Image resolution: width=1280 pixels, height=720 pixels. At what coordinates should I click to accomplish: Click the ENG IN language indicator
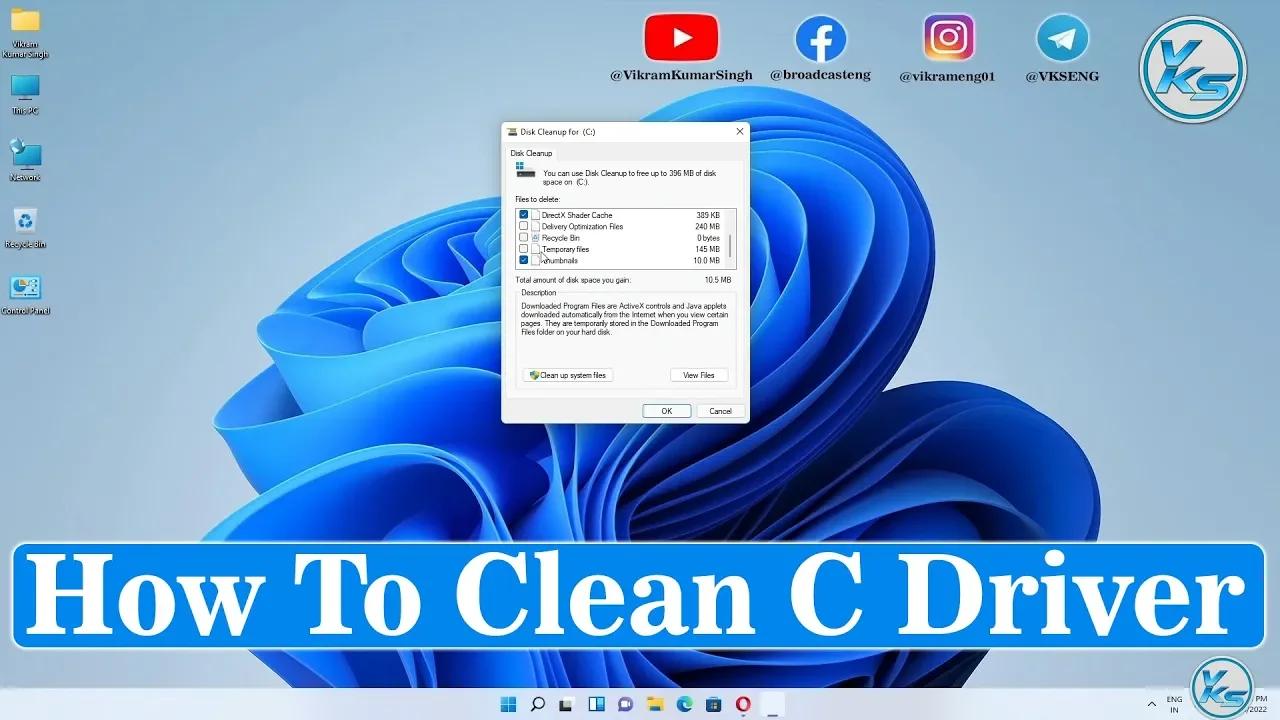1175,704
